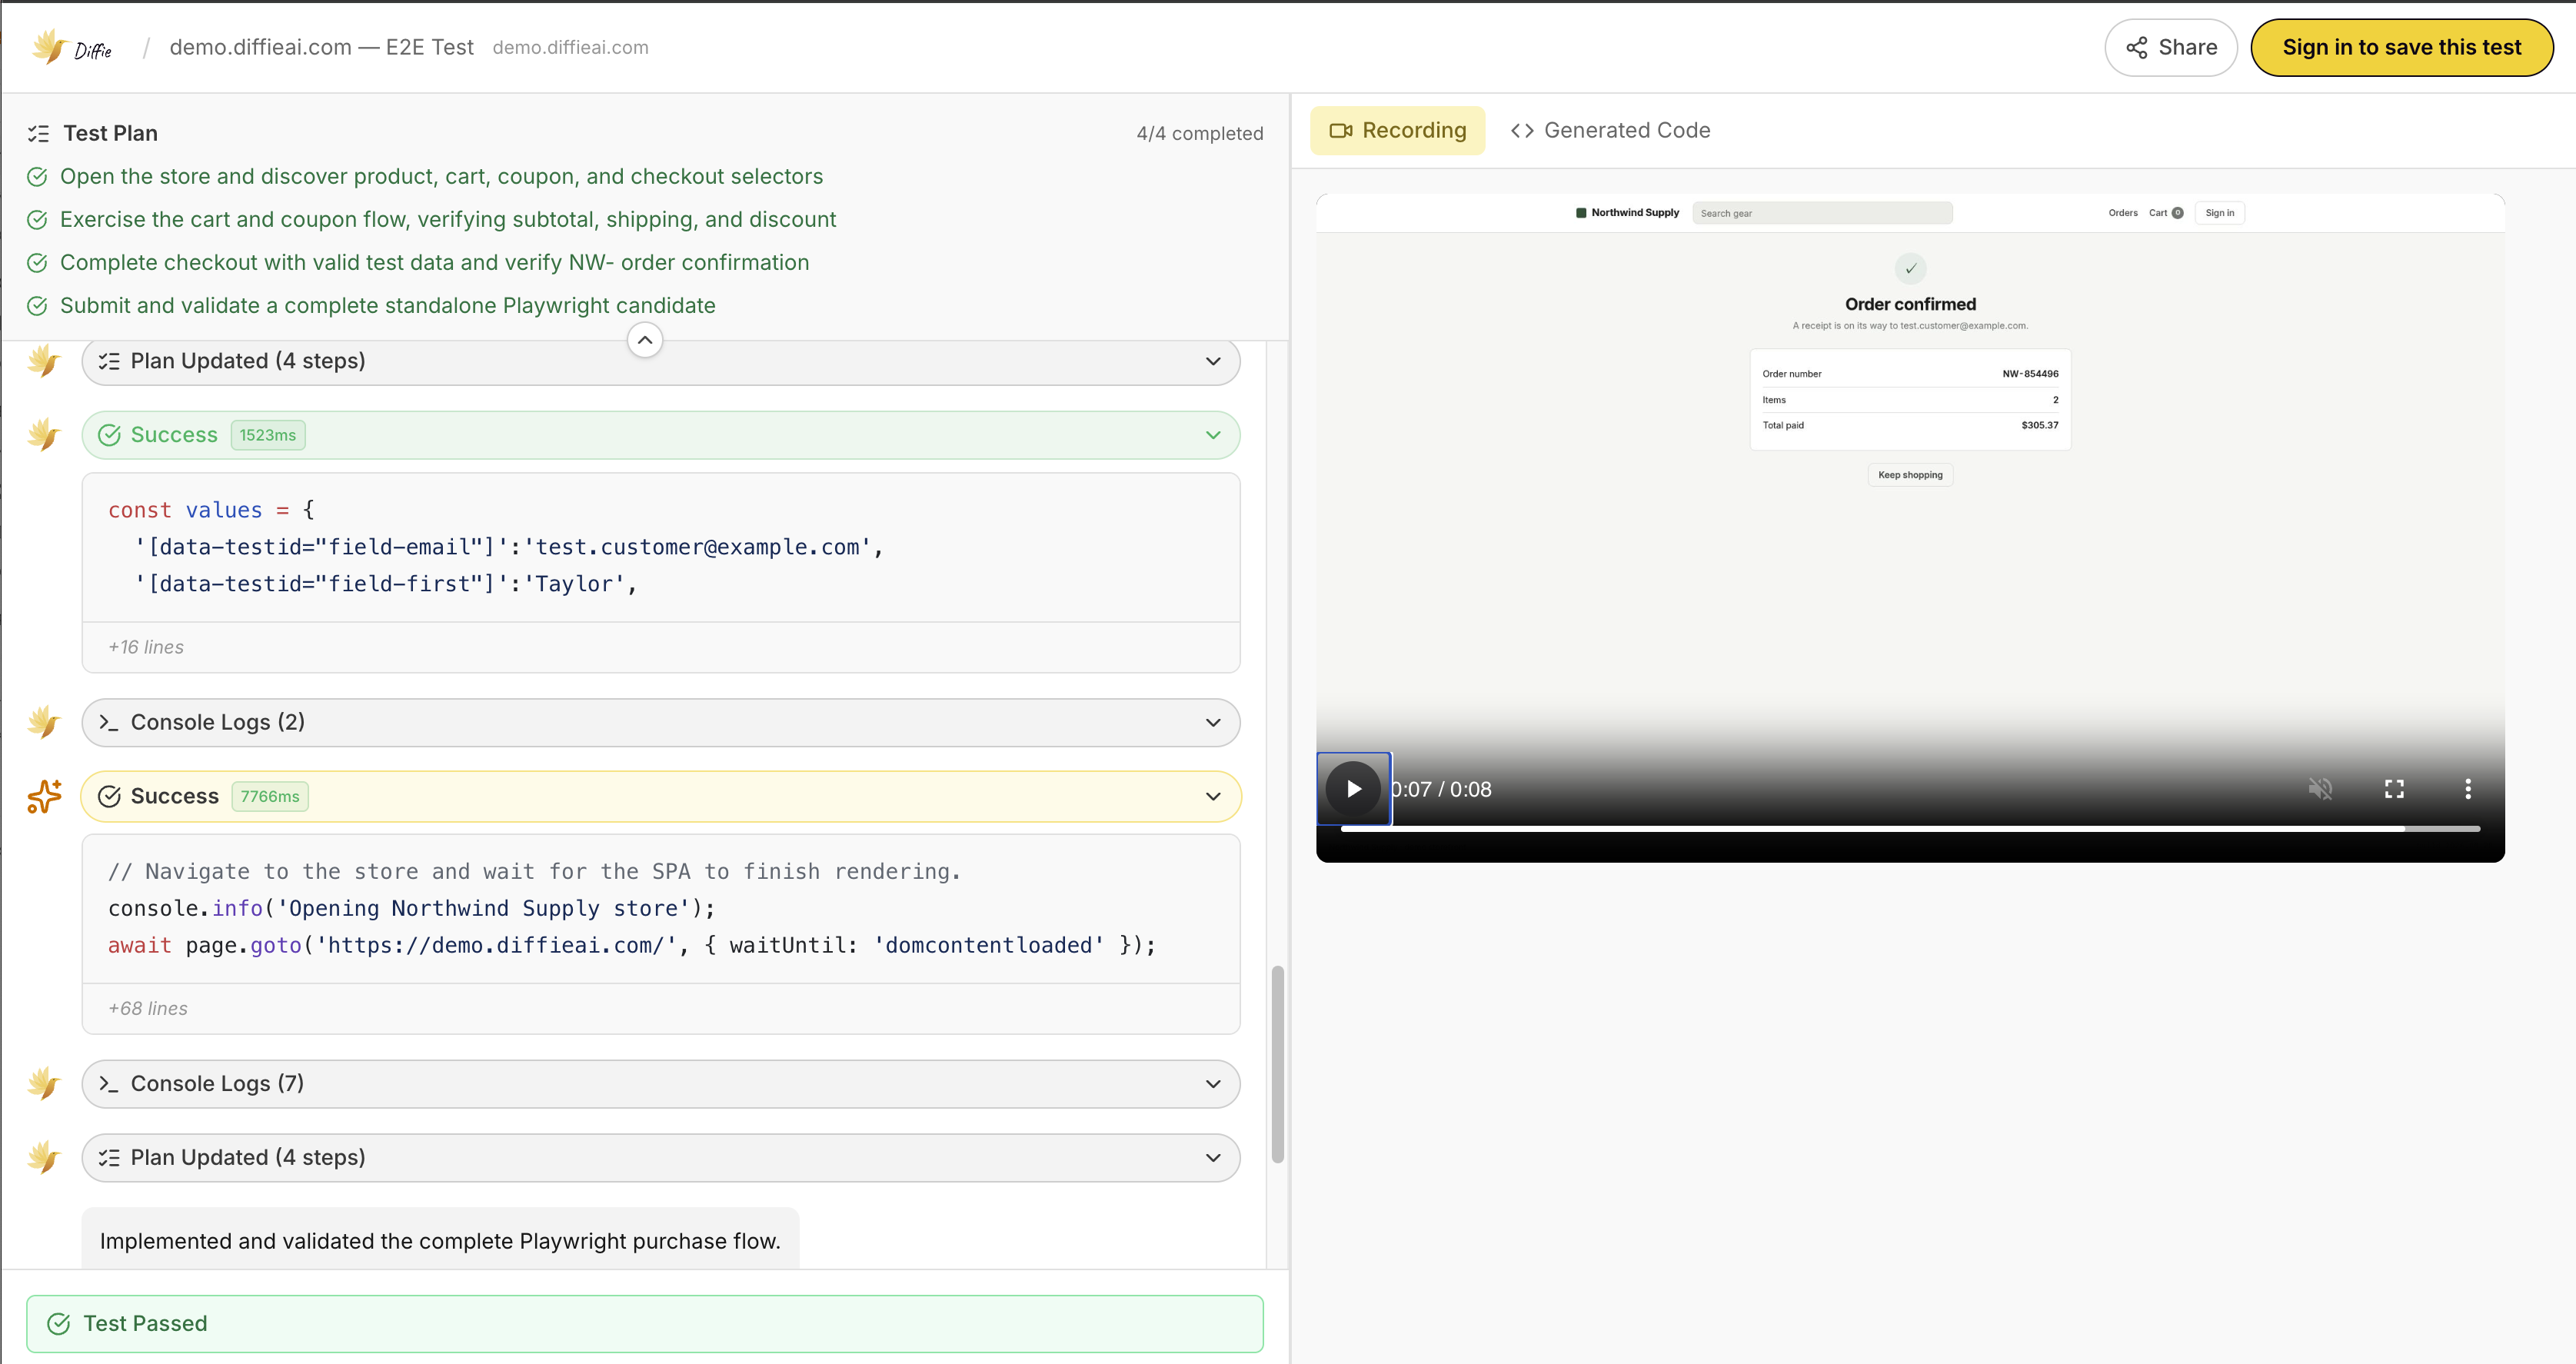This screenshot has height=1364, width=2576.
Task: Show the hidden +16 lines of code
Action: [146, 647]
